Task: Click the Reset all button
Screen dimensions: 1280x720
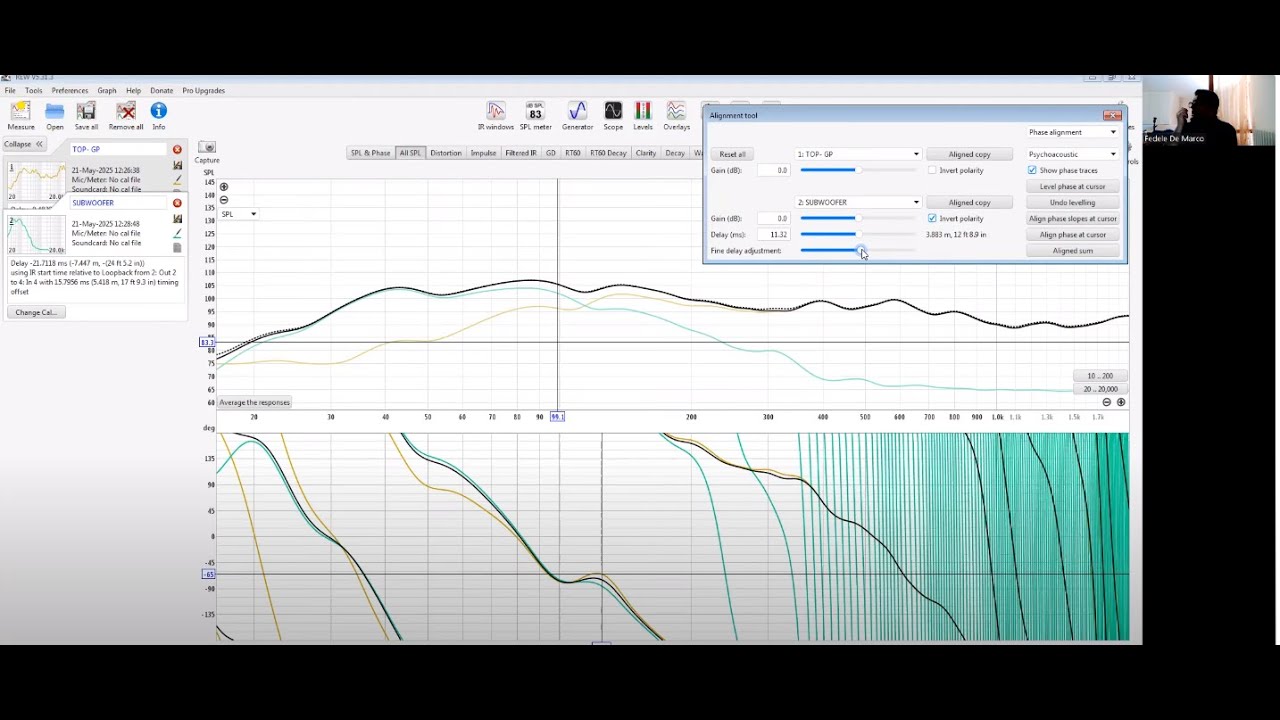Action: click(x=733, y=154)
